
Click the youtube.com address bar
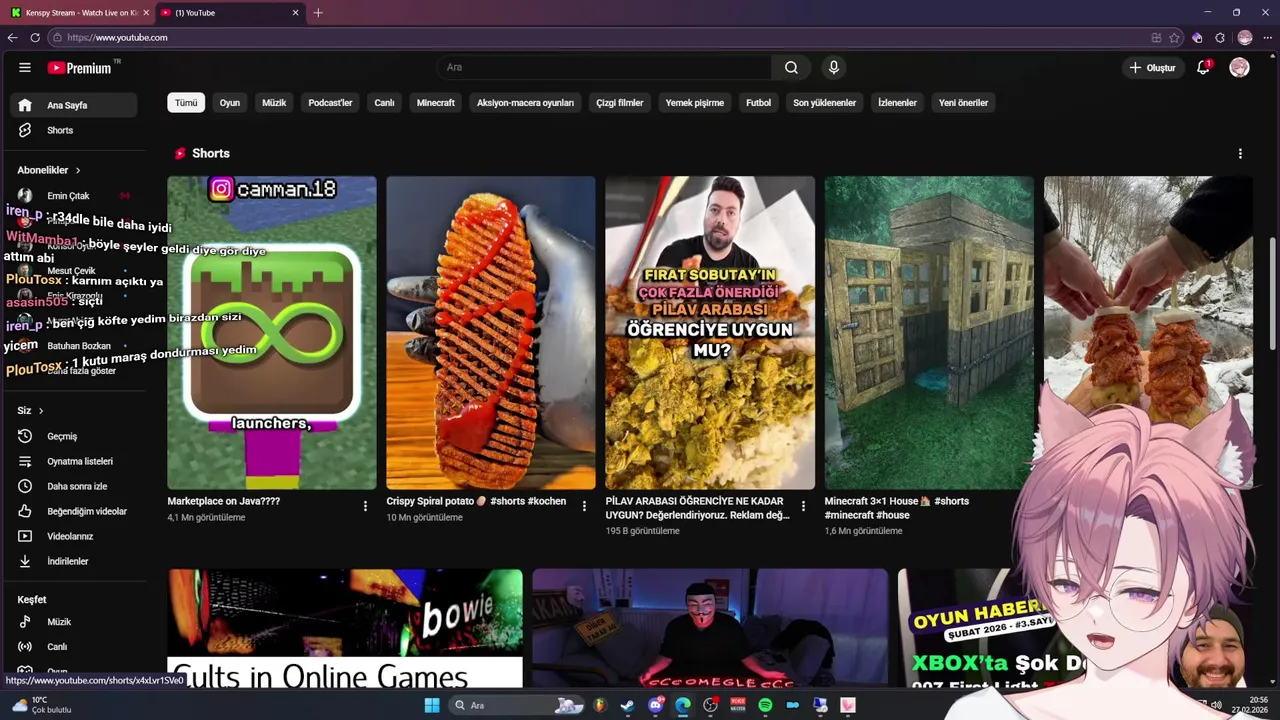598,37
